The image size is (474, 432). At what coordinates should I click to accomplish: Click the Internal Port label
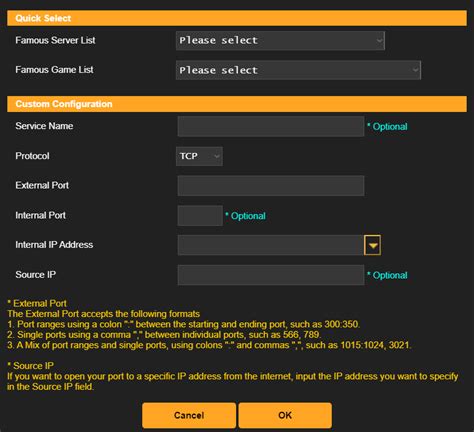[40, 215]
